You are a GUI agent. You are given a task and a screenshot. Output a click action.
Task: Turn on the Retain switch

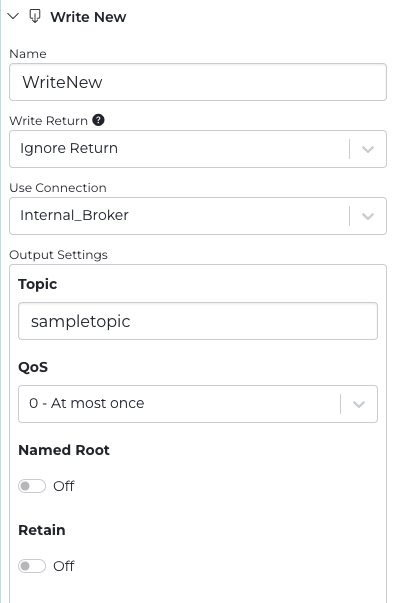32,566
